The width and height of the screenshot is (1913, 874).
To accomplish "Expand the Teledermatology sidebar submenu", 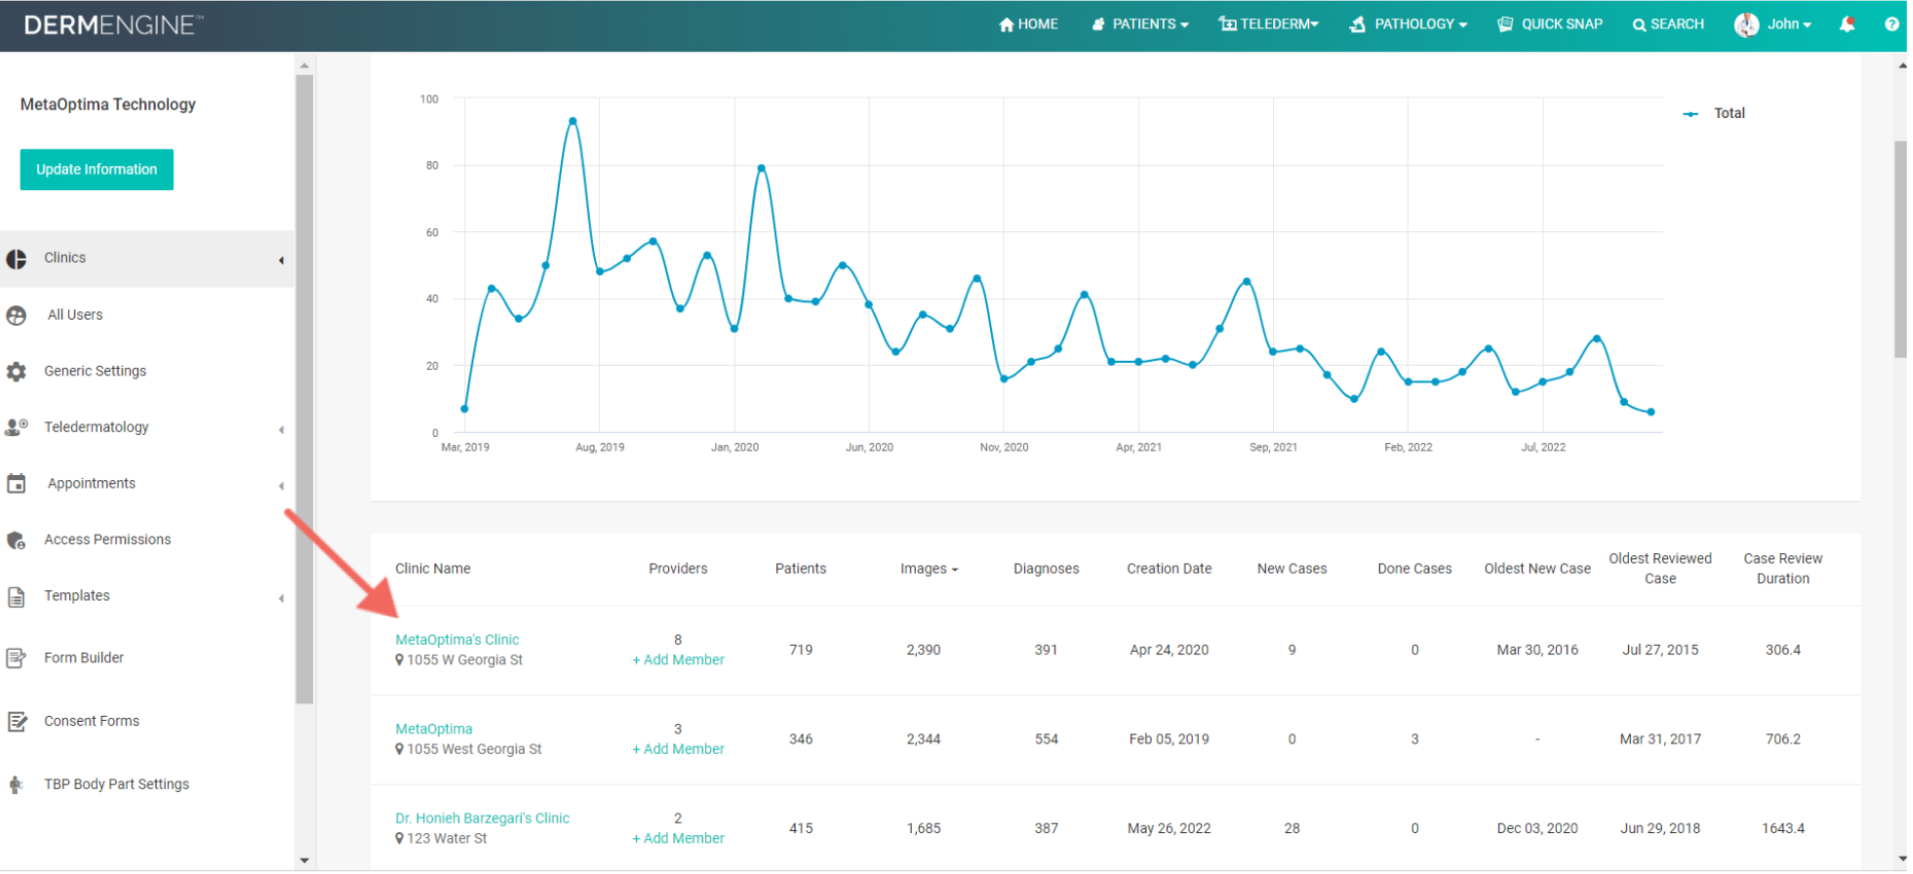I will tap(282, 430).
